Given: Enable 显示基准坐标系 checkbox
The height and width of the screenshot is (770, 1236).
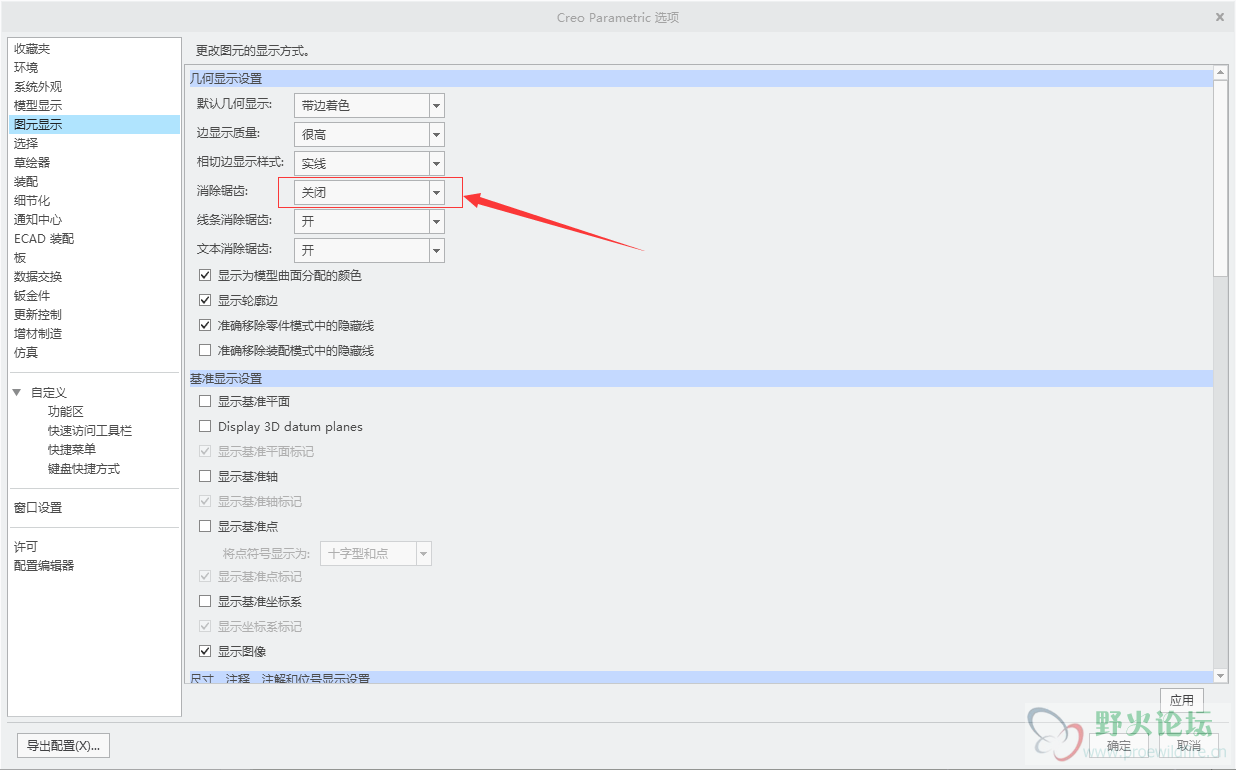Looking at the screenshot, I should click(205, 602).
